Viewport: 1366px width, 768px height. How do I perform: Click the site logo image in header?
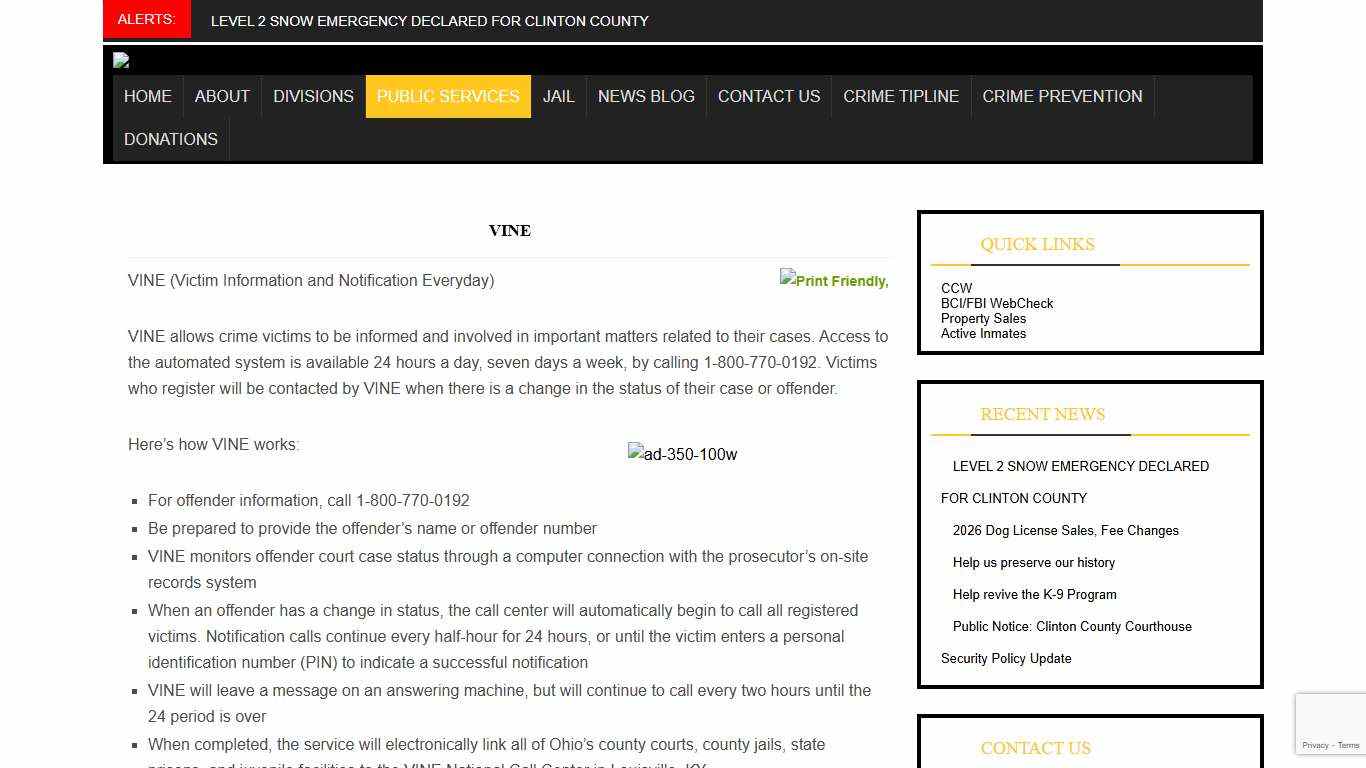pos(121,60)
